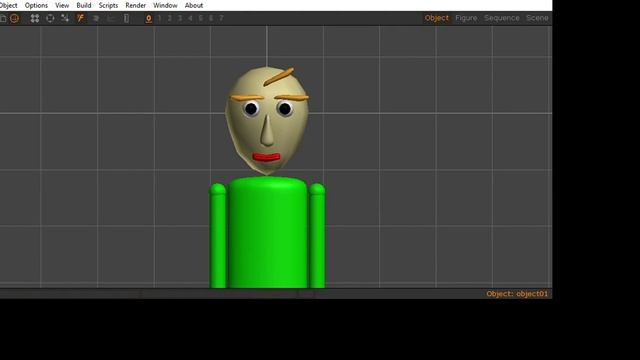Select the character's red mouth

(267, 157)
